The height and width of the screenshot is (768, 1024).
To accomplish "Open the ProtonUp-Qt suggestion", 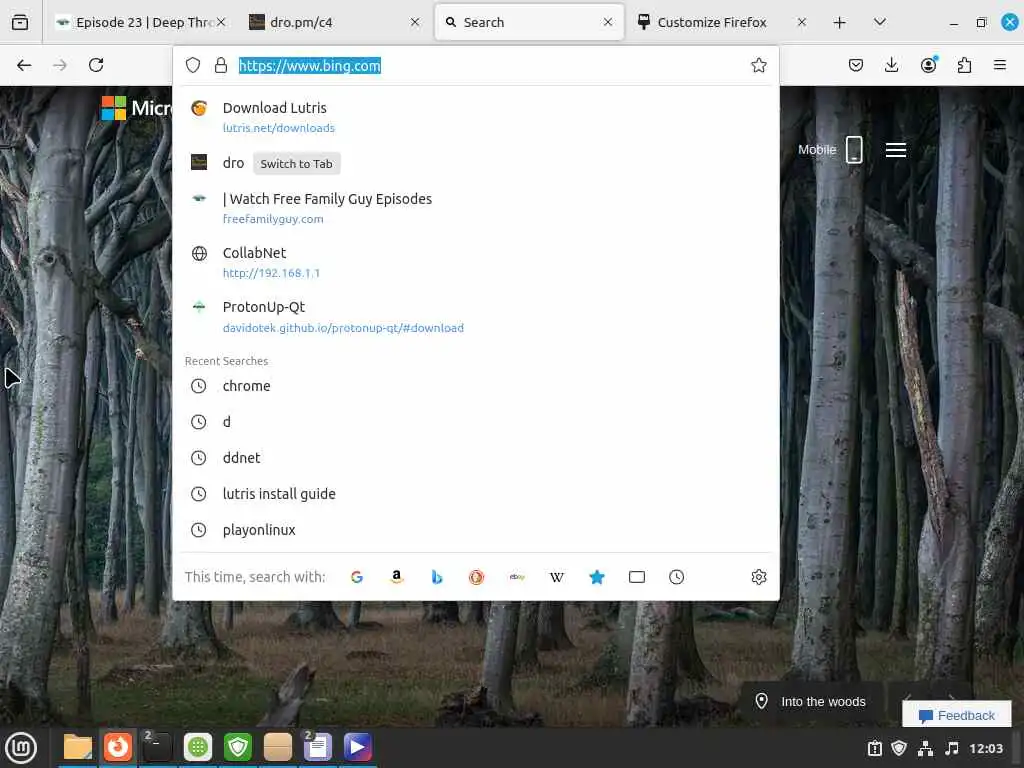I will (x=475, y=317).
